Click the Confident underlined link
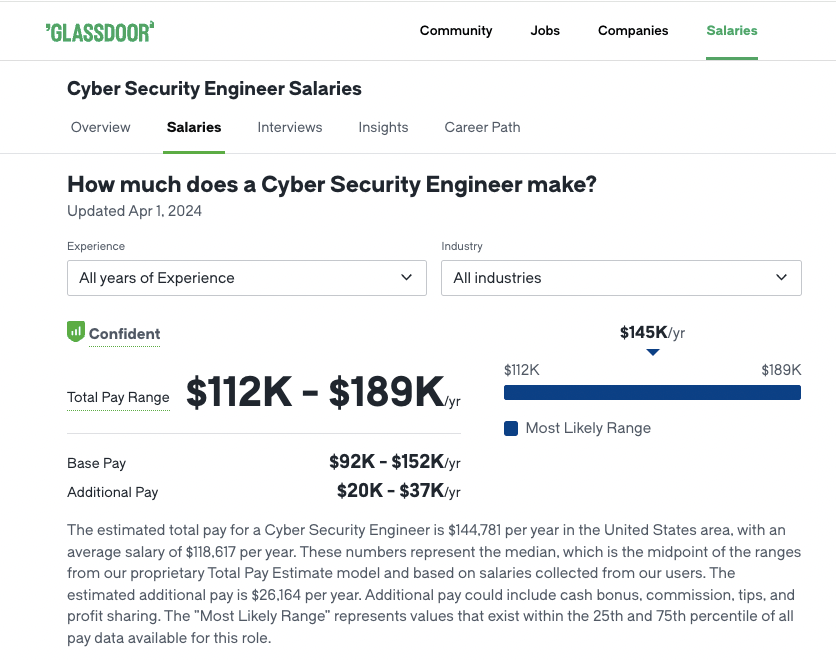836x660 pixels. (x=124, y=334)
